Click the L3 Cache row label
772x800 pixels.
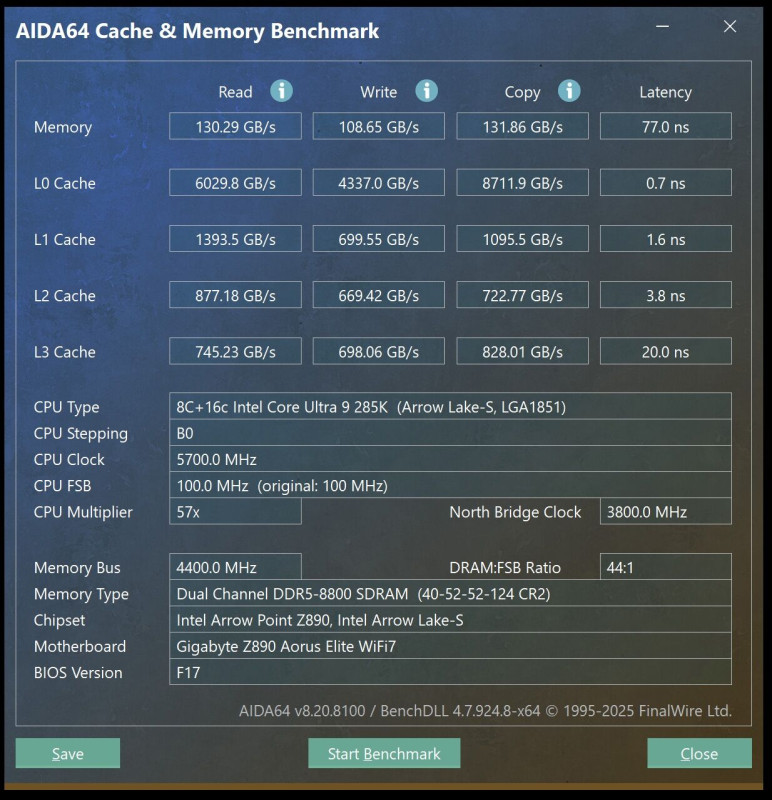[x=64, y=352]
